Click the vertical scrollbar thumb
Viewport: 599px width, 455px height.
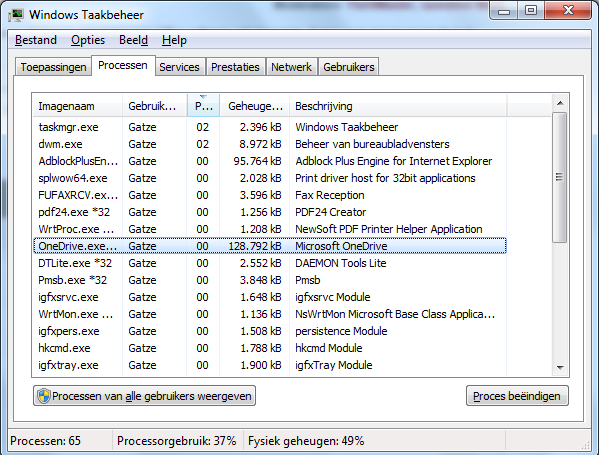(560, 177)
